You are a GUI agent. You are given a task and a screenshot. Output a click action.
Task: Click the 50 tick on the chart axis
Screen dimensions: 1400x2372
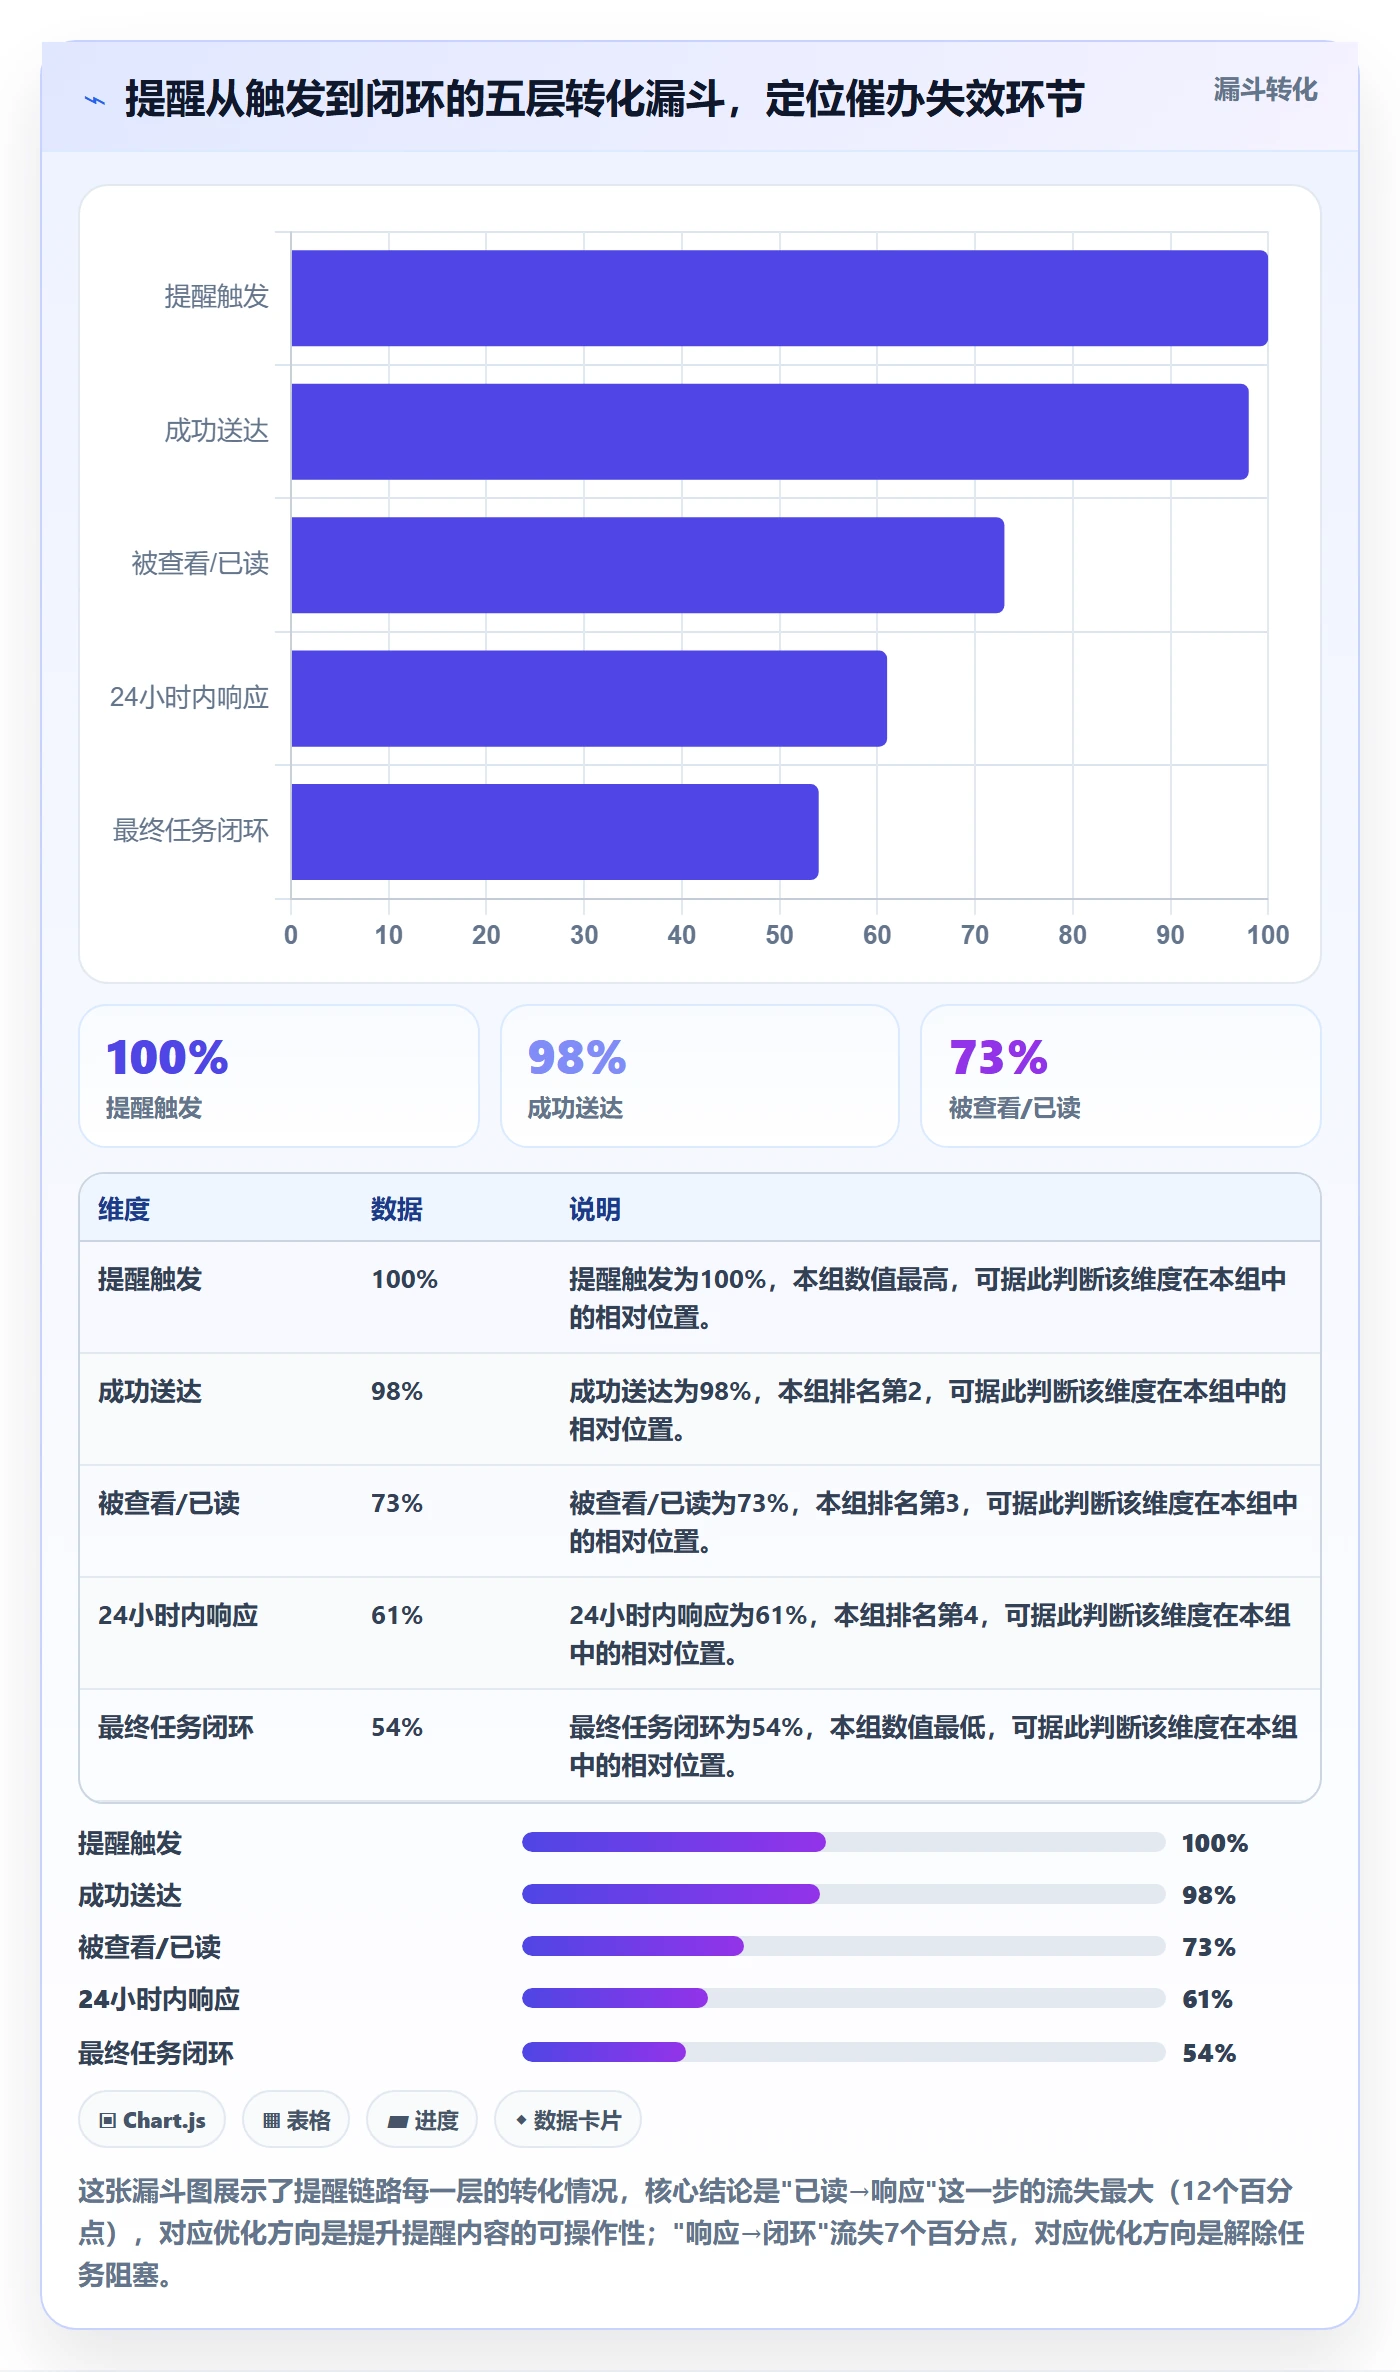click(x=779, y=935)
